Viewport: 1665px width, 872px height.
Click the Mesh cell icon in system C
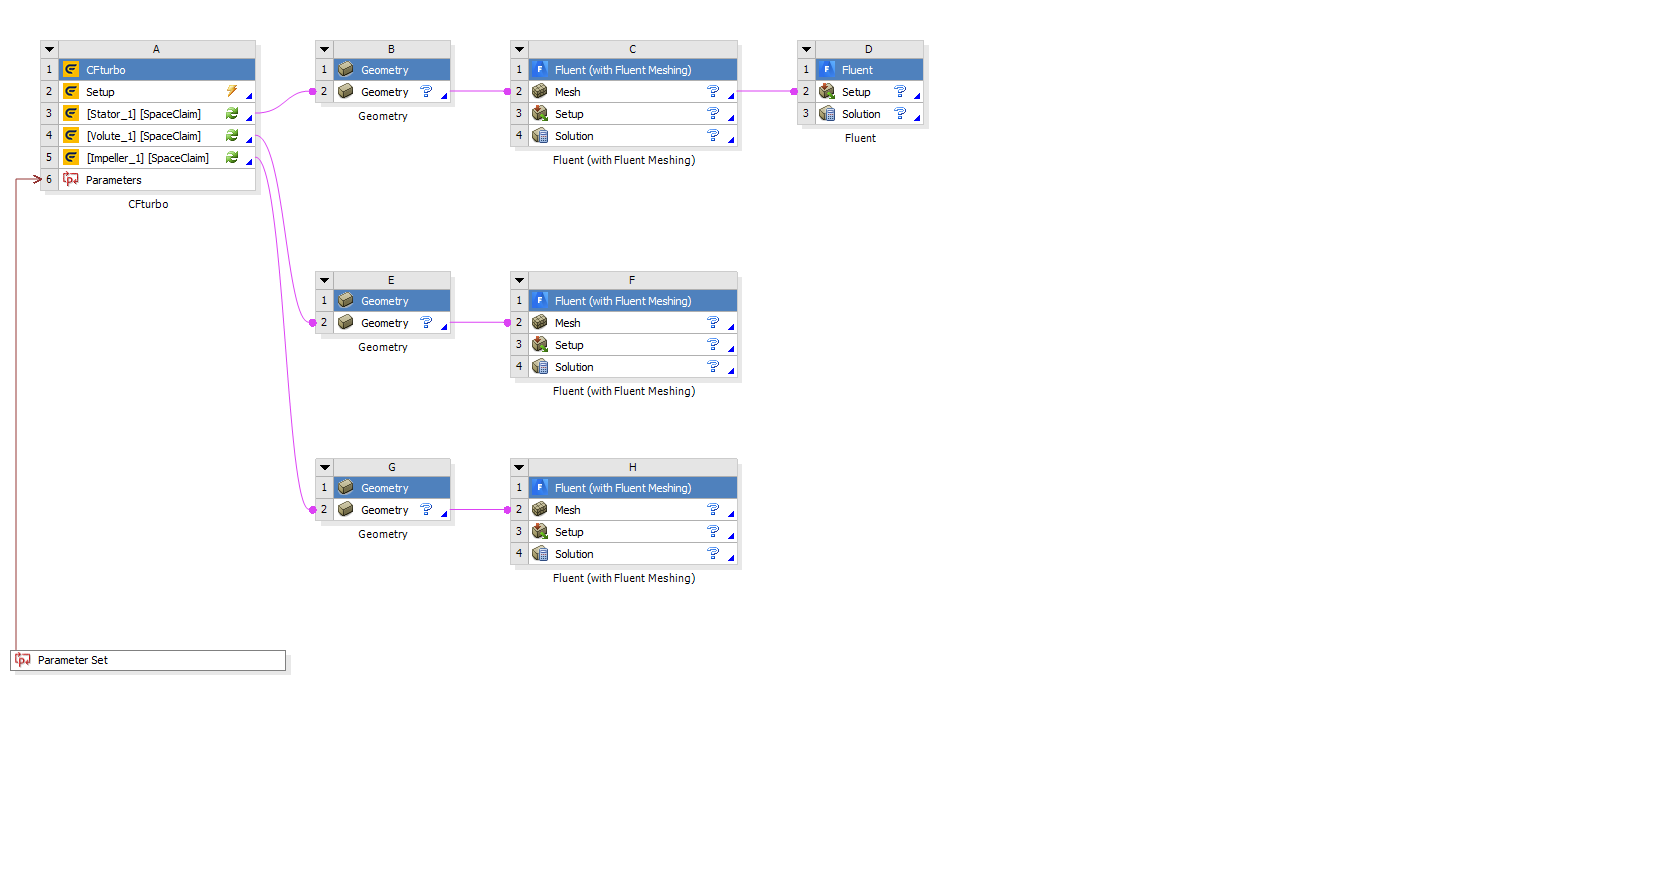point(540,92)
